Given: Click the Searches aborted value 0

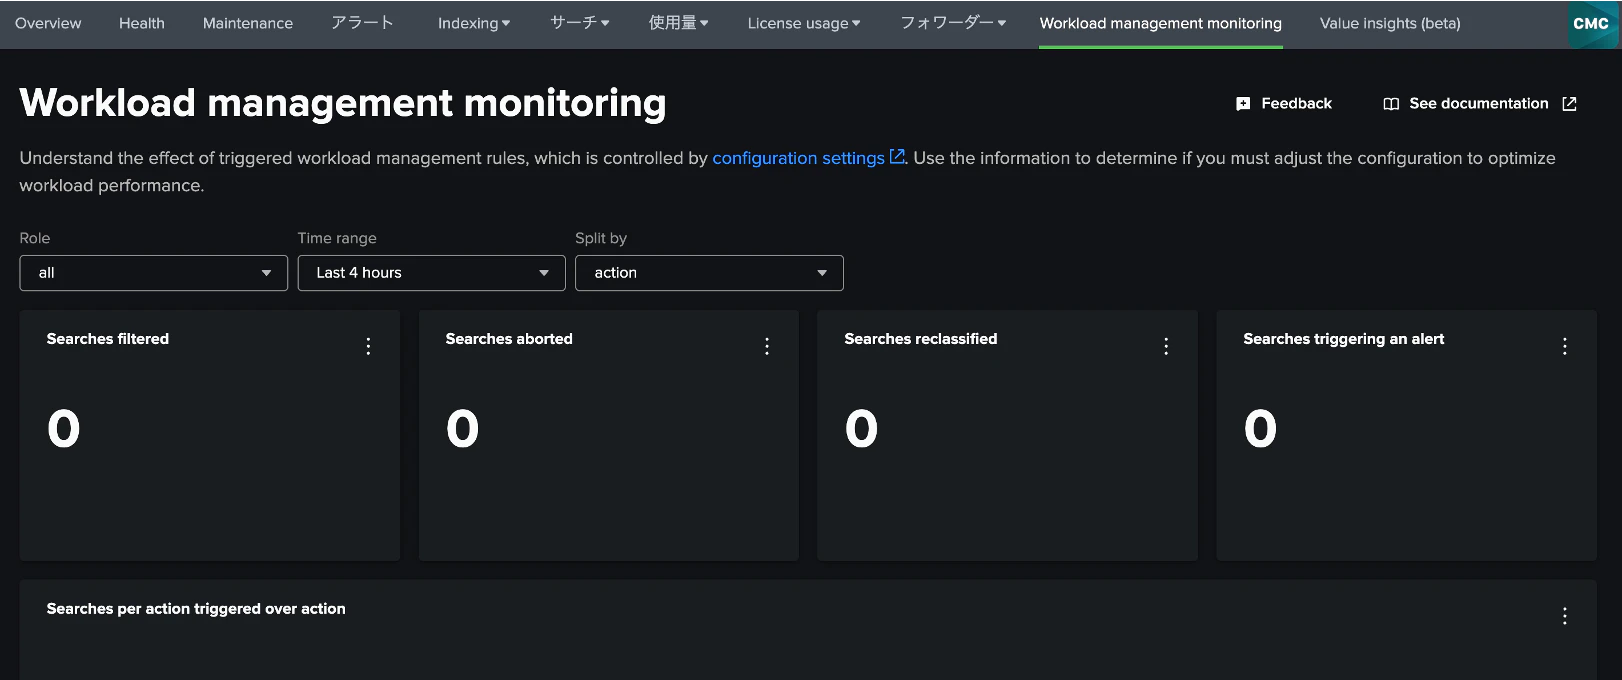Looking at the screenshot, I should click(x=463, y=429).
